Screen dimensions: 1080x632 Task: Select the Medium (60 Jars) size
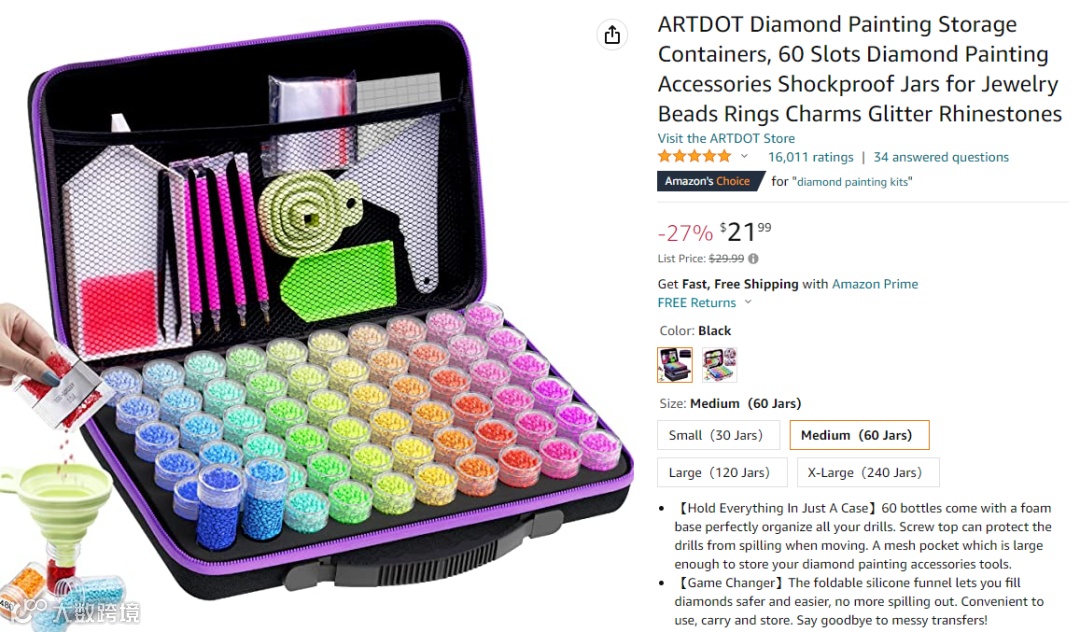(859, 435)
